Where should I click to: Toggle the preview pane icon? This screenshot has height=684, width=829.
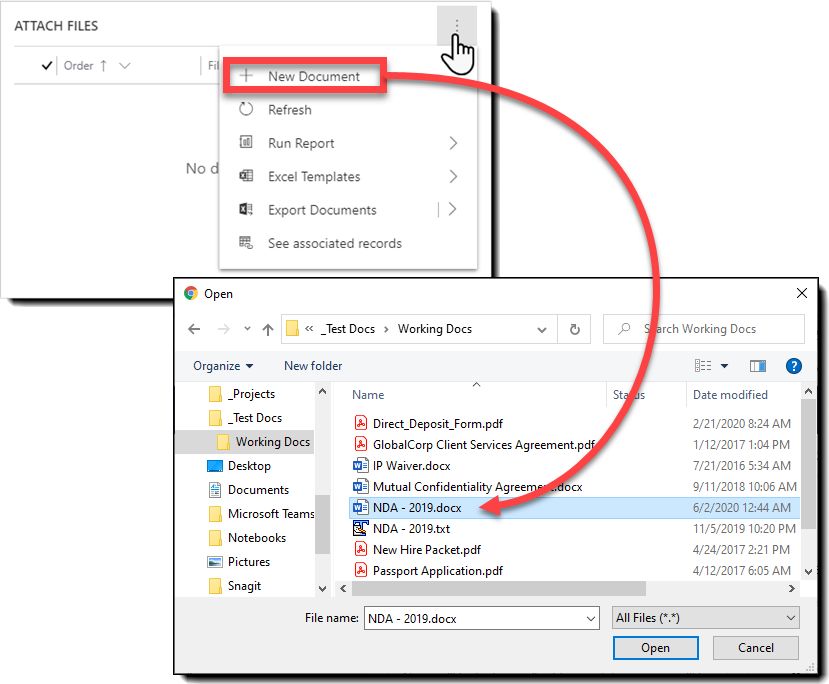pos(758,366)
